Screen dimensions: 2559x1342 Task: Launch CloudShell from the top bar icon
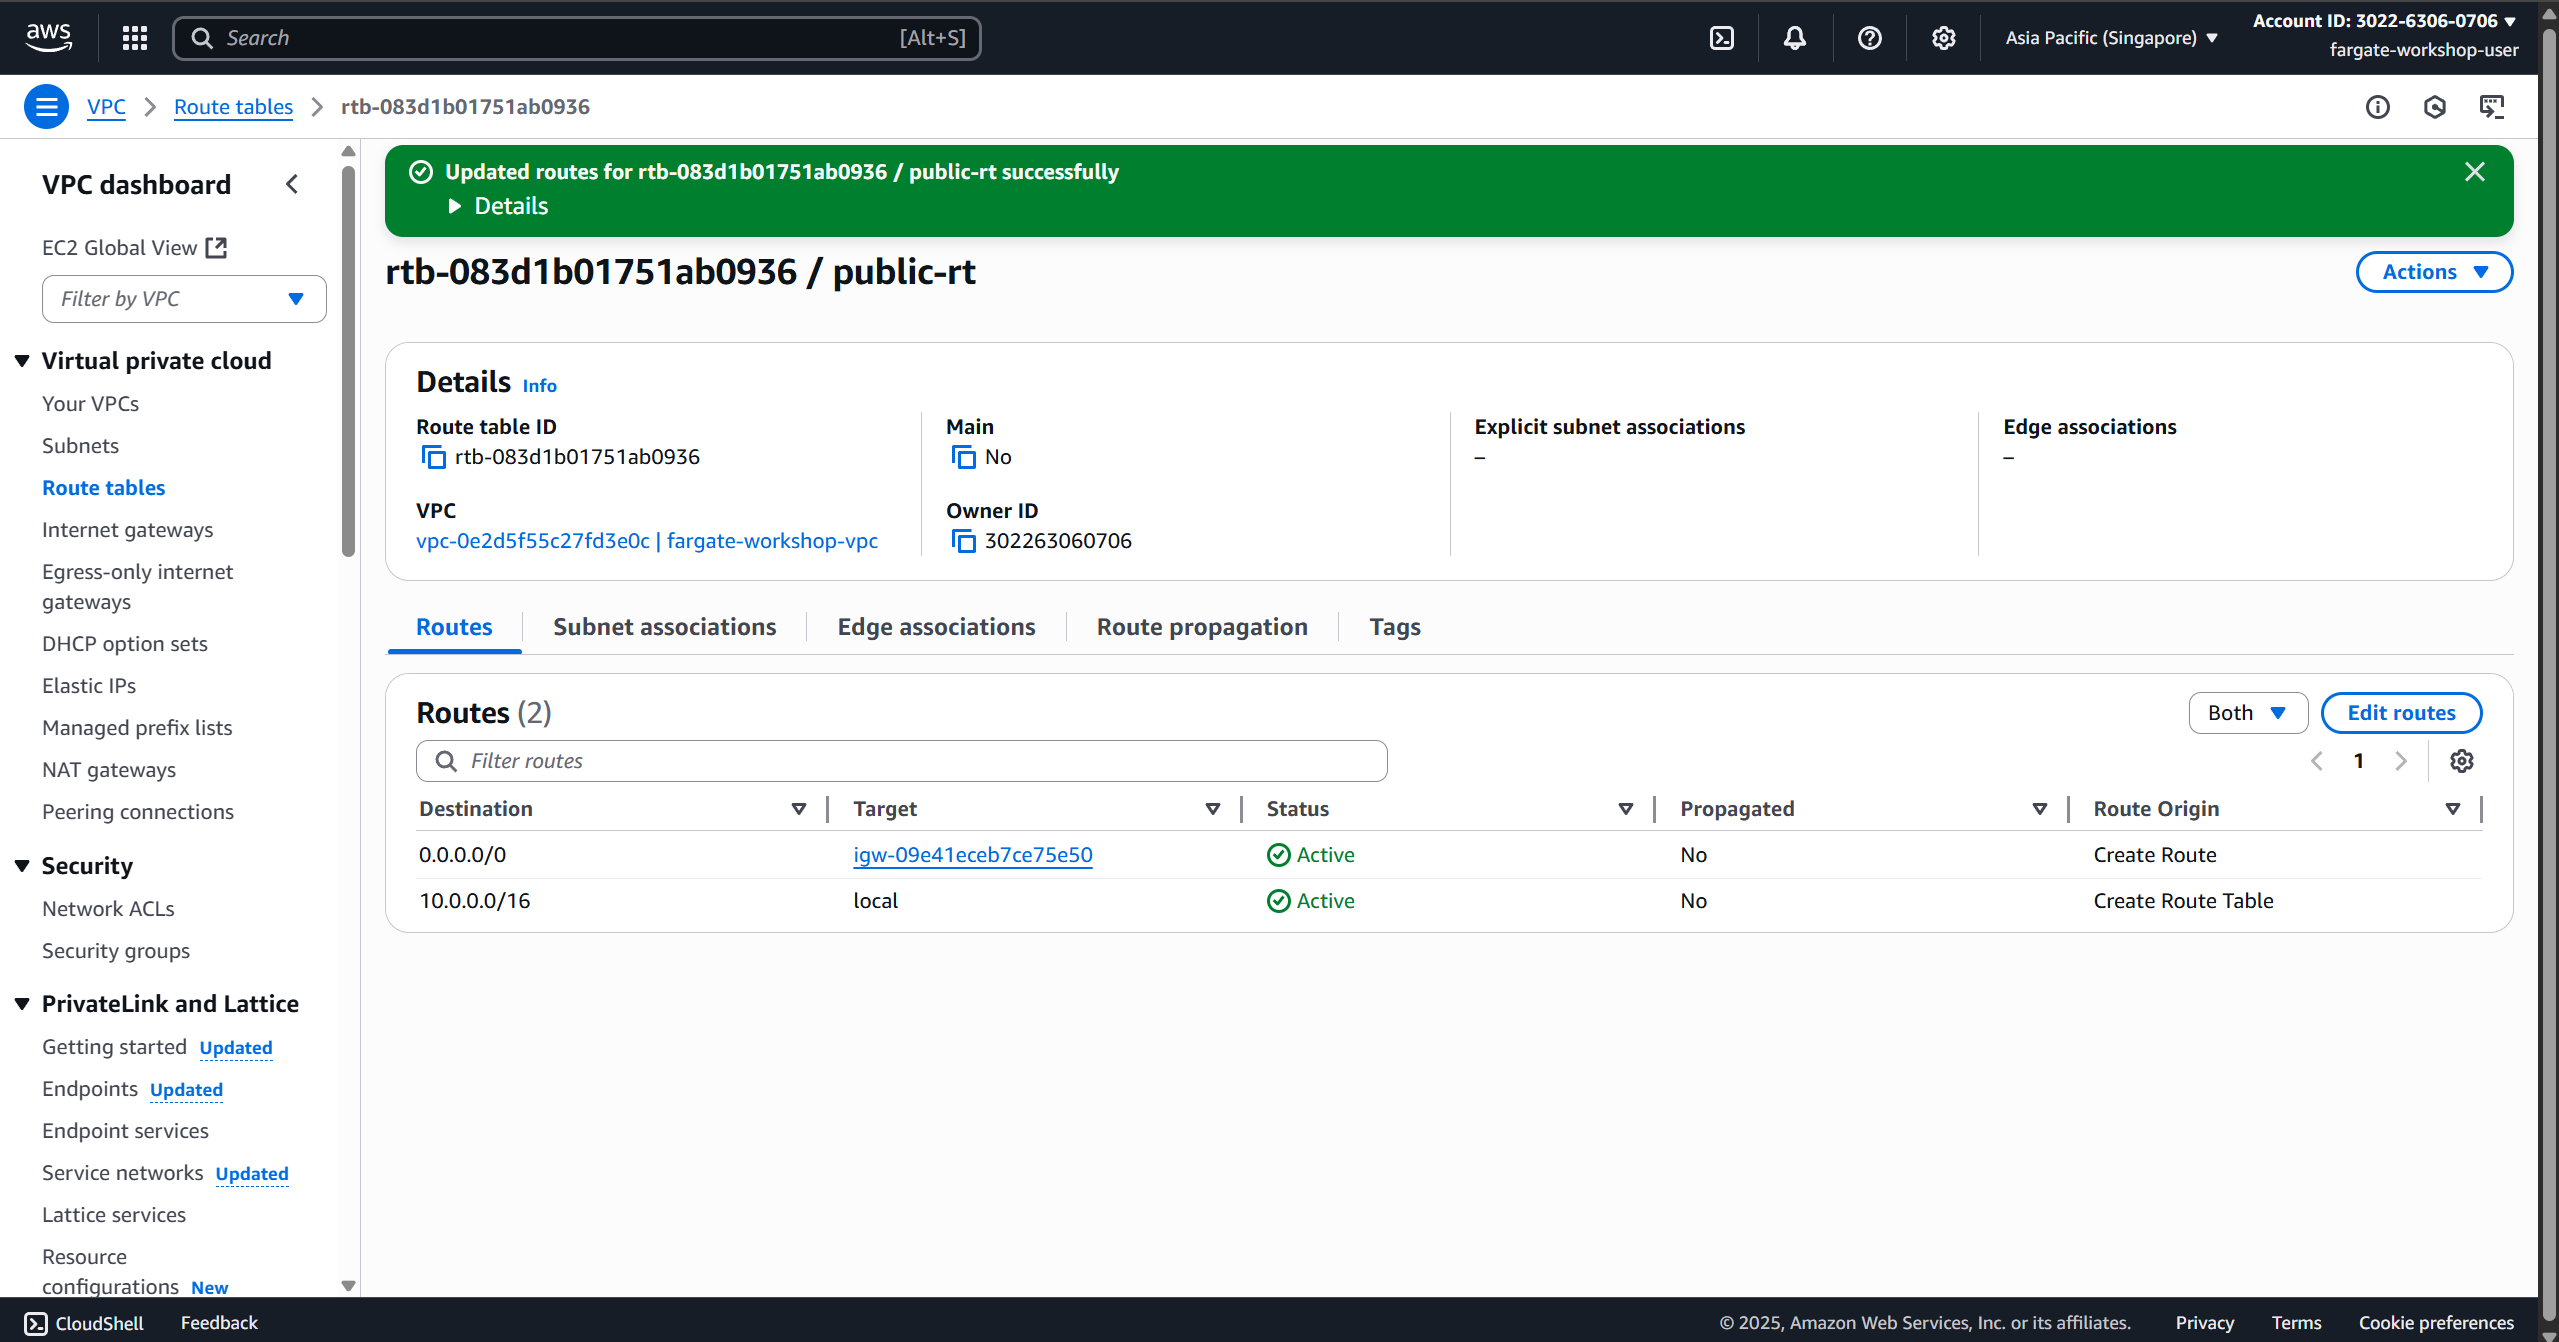(x=1722, y=38)
